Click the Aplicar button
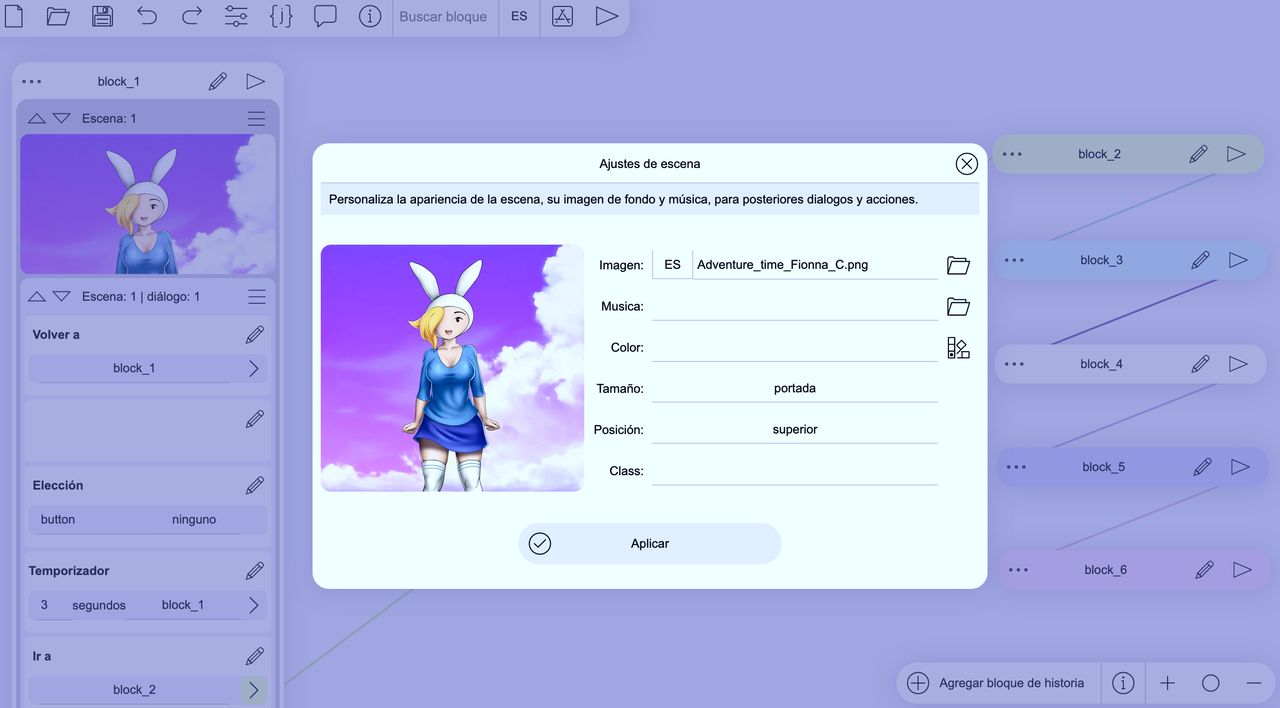The image size is (1280, 708). 649,543
